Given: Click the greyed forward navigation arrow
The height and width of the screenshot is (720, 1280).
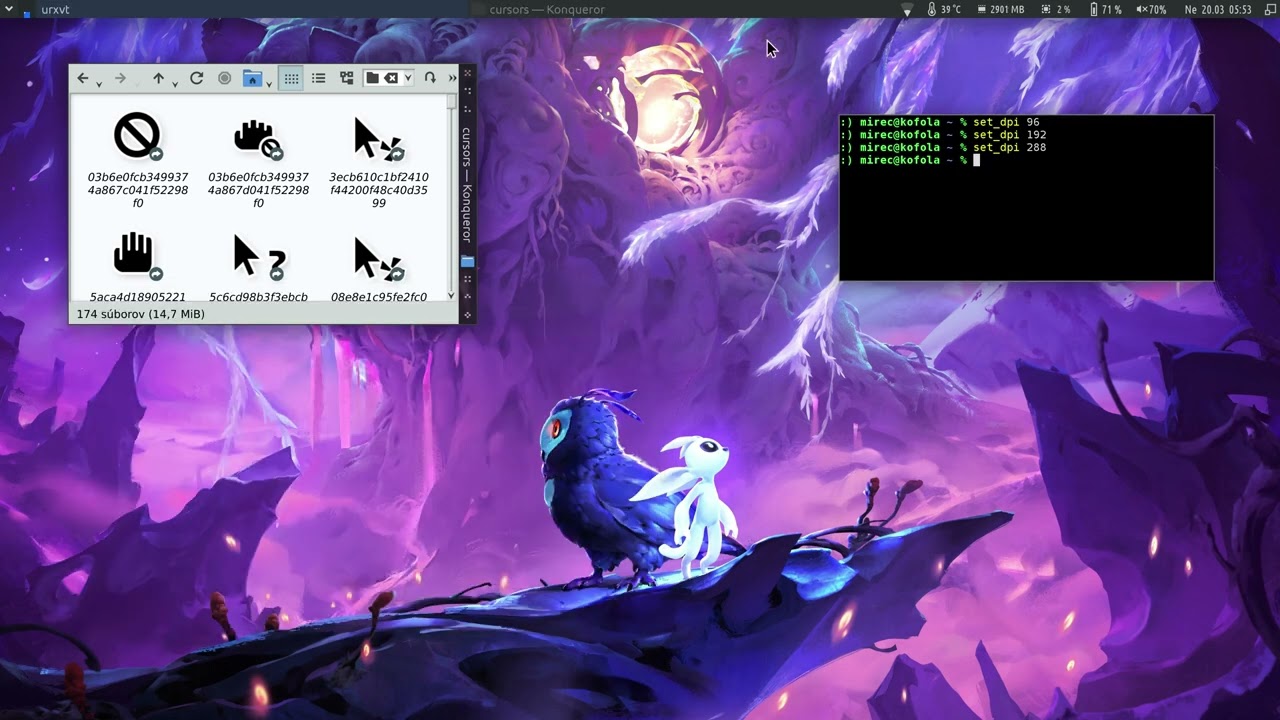Looking at the screenshot, I should click(120, 78).
